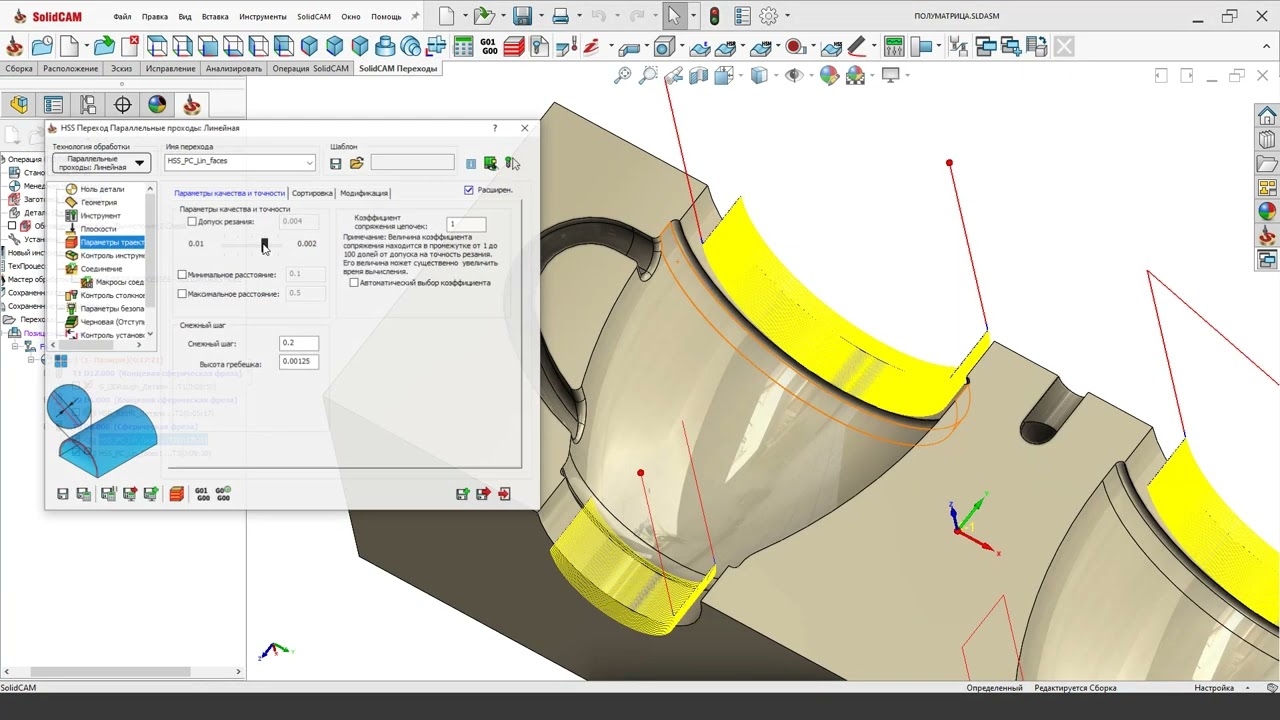Switch to the Операция SolidCAM ribbon tab
1280x720 pixels.
[311, 69]
